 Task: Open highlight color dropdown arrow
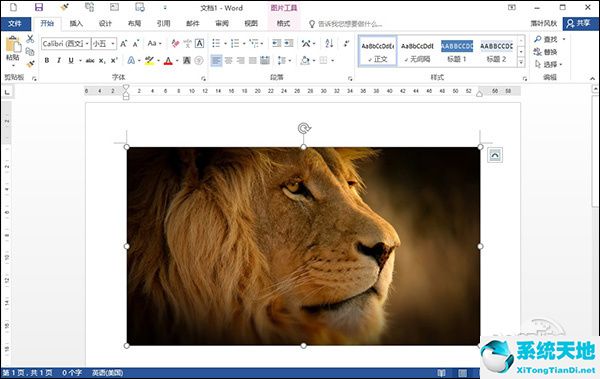158,60
